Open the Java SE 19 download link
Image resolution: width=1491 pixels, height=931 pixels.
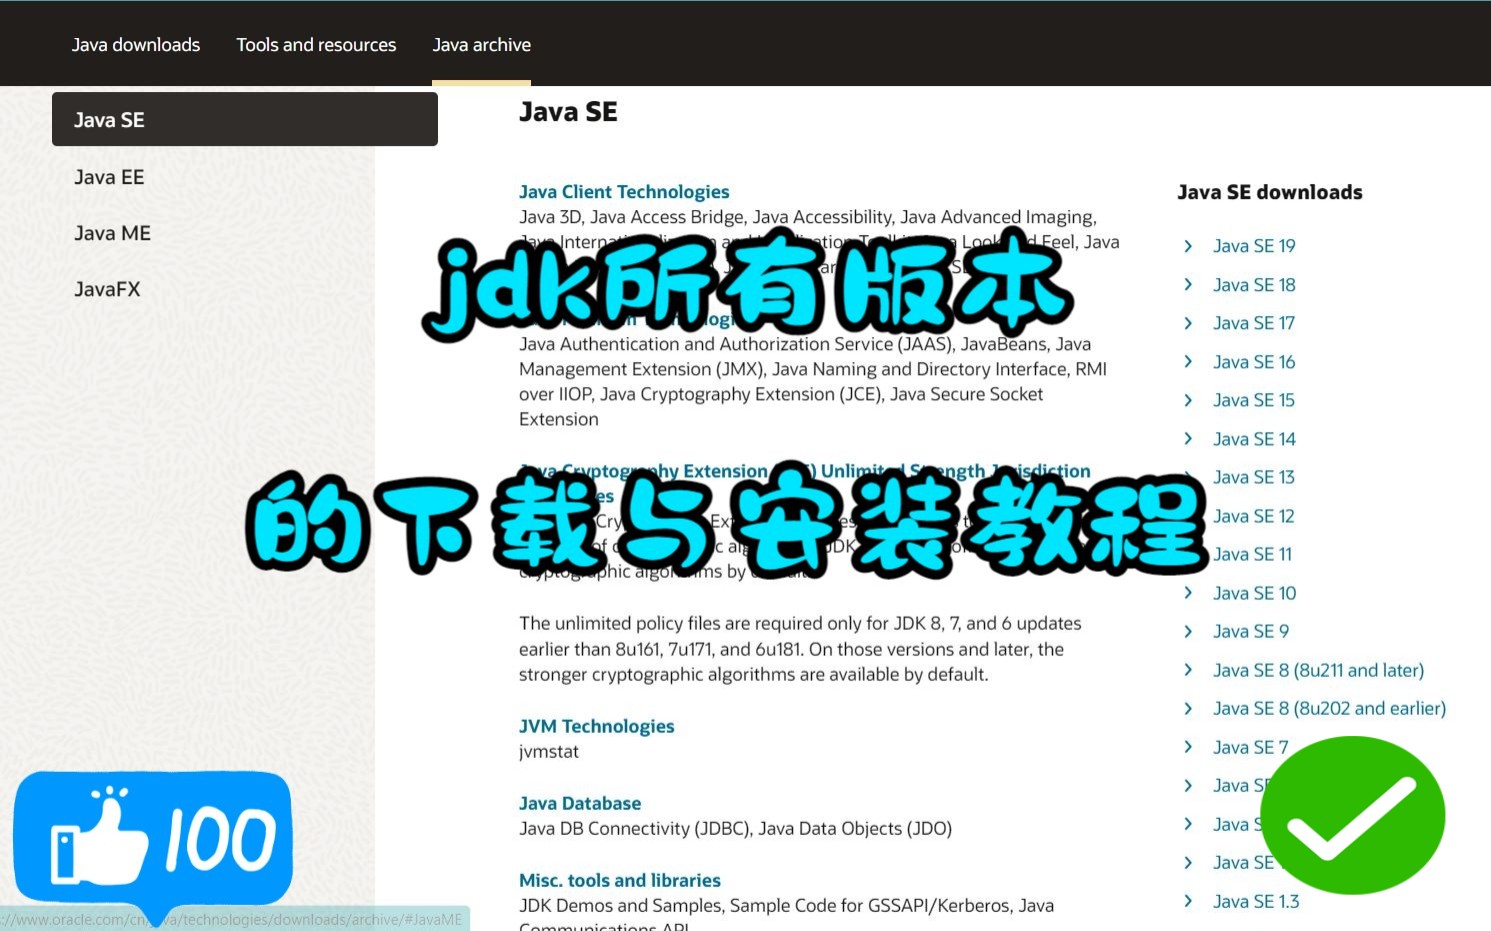[1254, 246]
